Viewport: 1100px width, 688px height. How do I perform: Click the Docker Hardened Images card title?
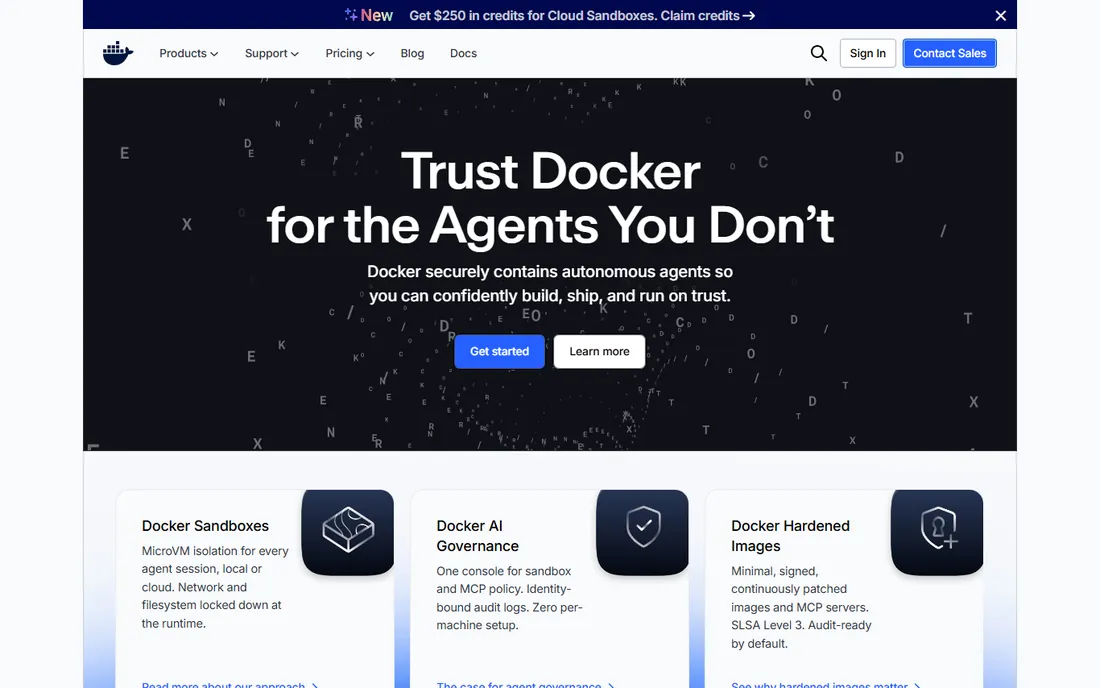pos(791,536)
